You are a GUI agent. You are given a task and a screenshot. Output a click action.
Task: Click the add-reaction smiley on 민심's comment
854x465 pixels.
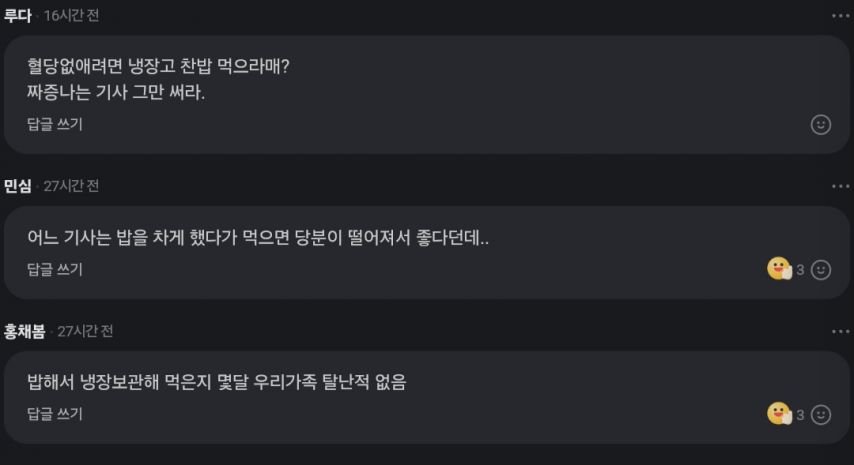point(820,270)
